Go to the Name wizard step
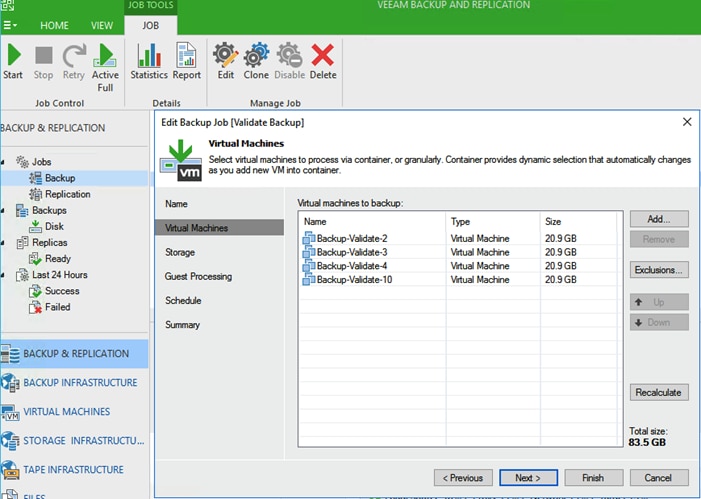Image resolution: width=701 pixels, height=499 pixels. pyautogui.click(x=176, y=204)
